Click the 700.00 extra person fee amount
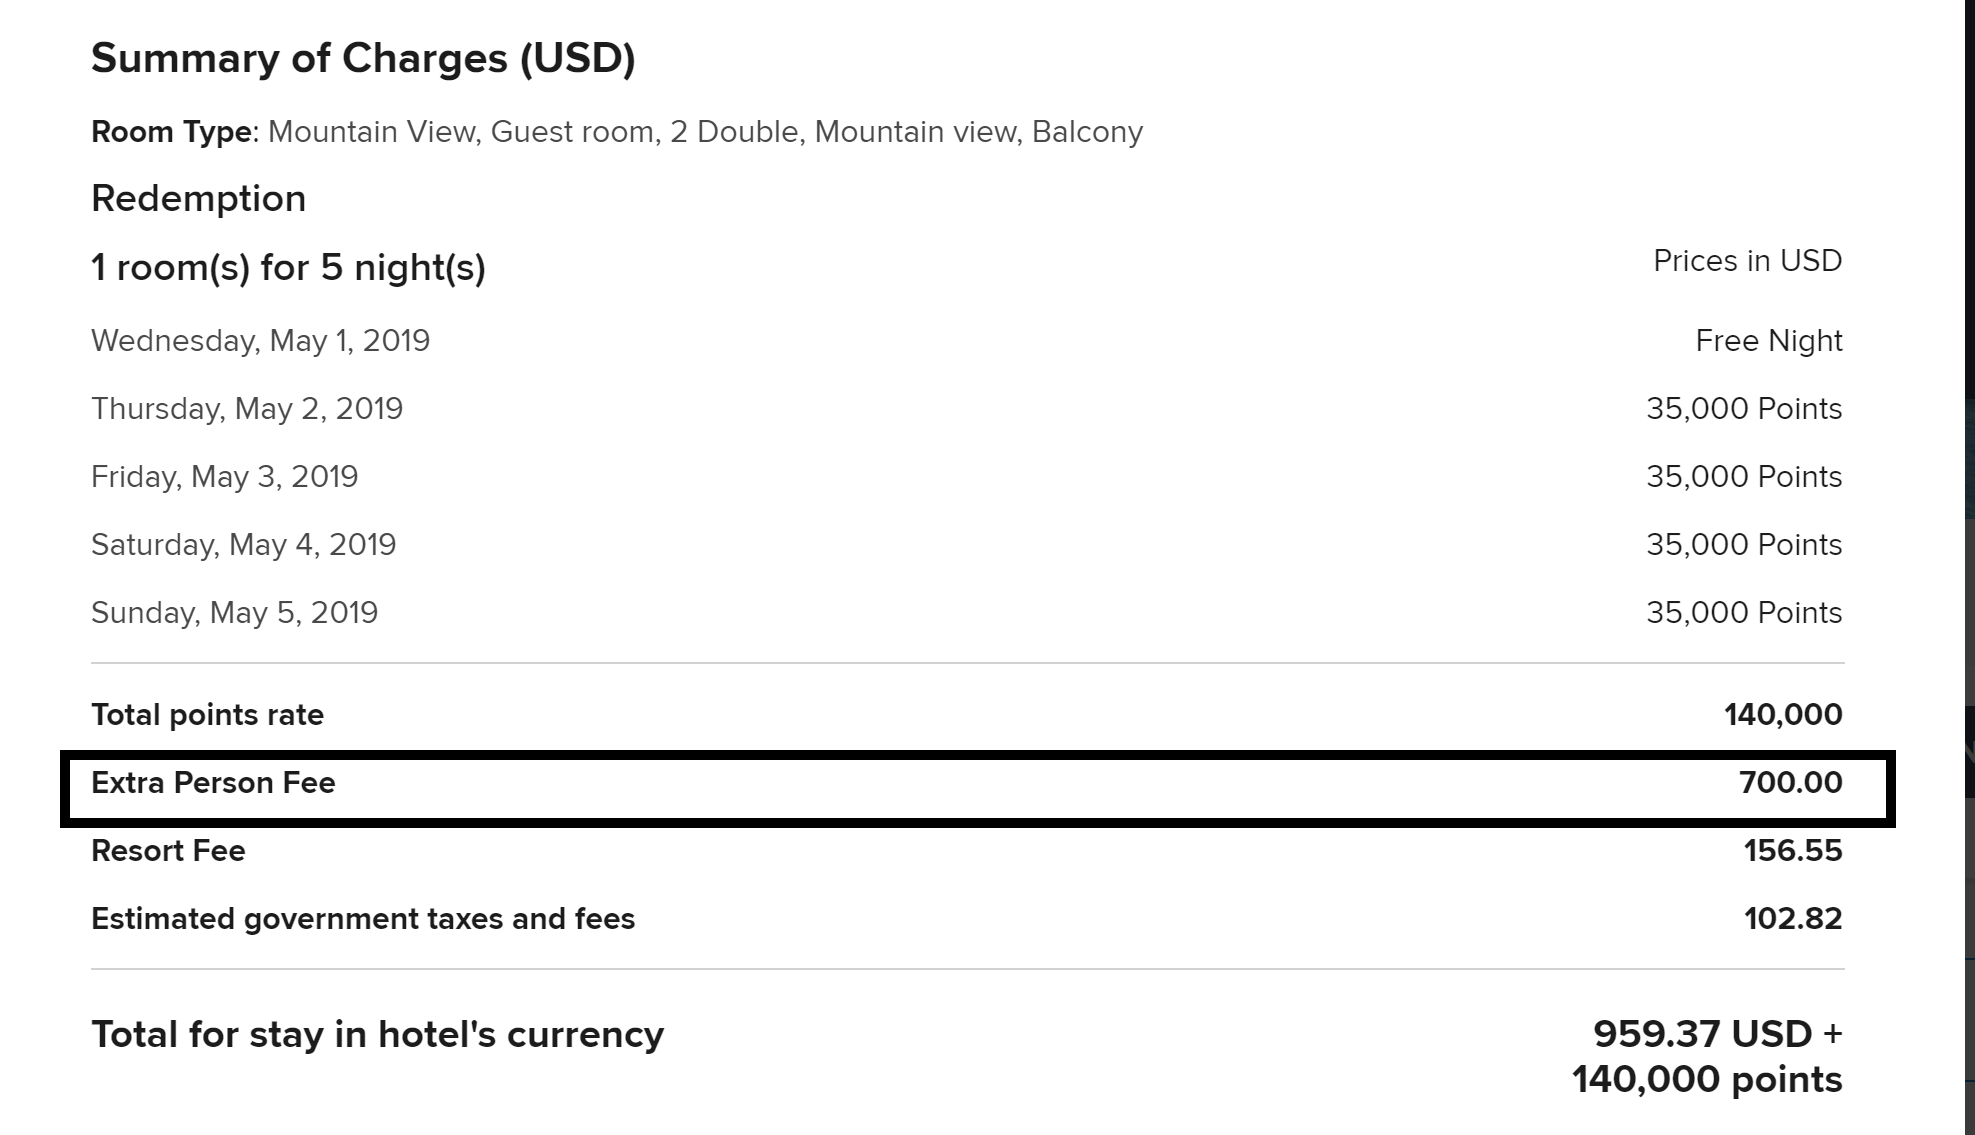 point(1789,783)
